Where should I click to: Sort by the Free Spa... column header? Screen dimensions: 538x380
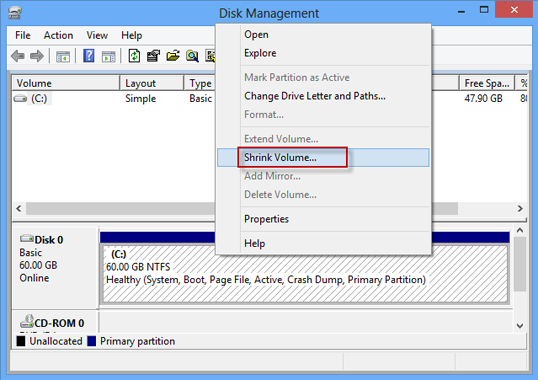coord(487,83)
